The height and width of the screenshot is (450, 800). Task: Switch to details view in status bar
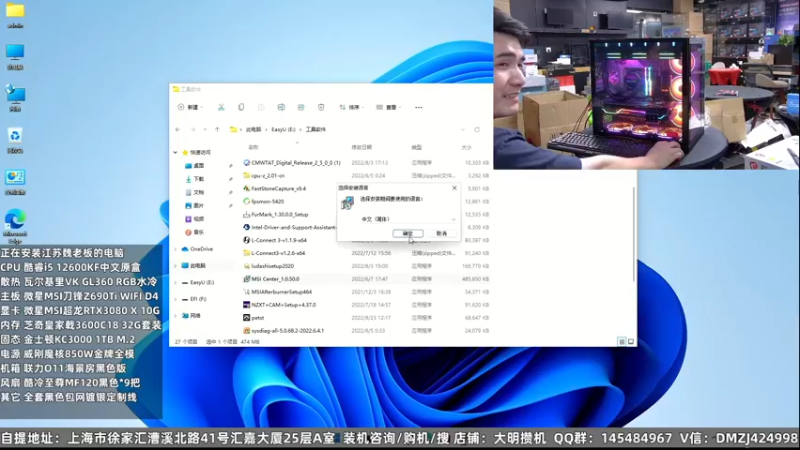[x=621, y=341]
